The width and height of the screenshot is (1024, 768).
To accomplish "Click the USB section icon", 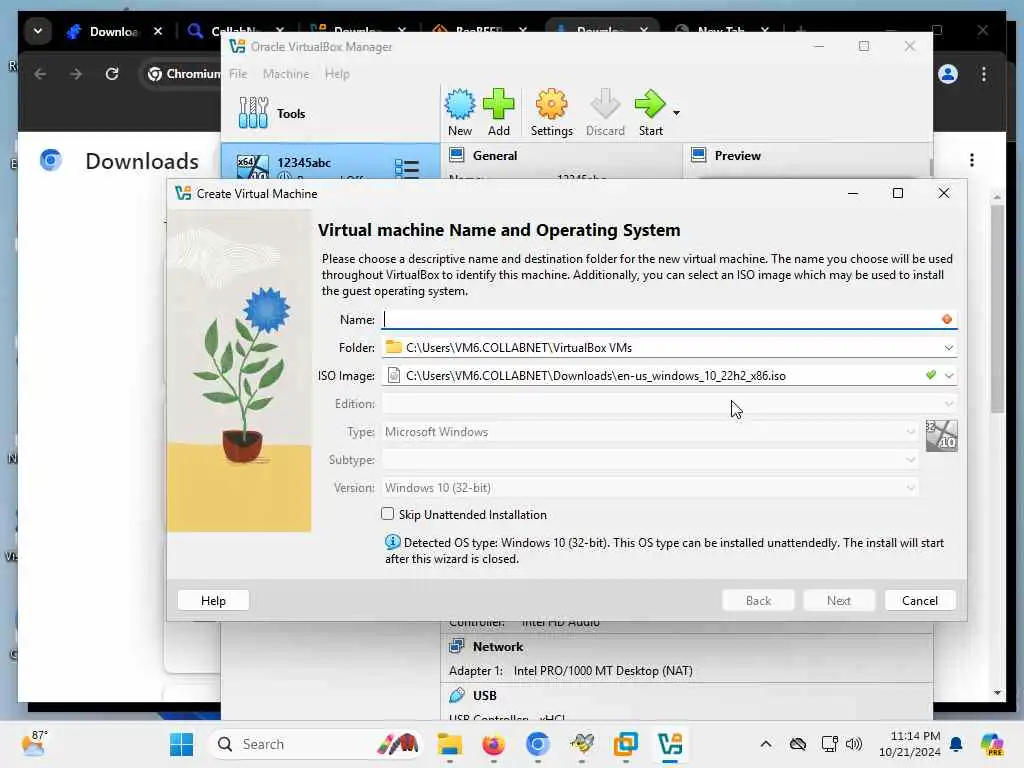I will [457, 696].
